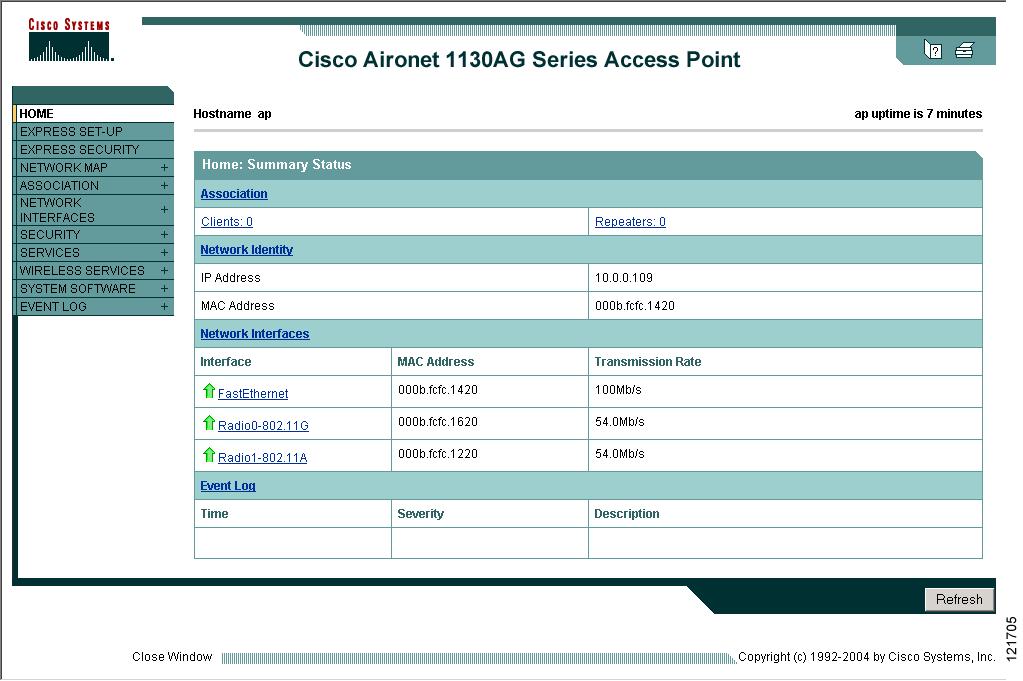Open the Radio0-802.11G interface link
This screenshot has width=1023, height=681.
point(264,426)
